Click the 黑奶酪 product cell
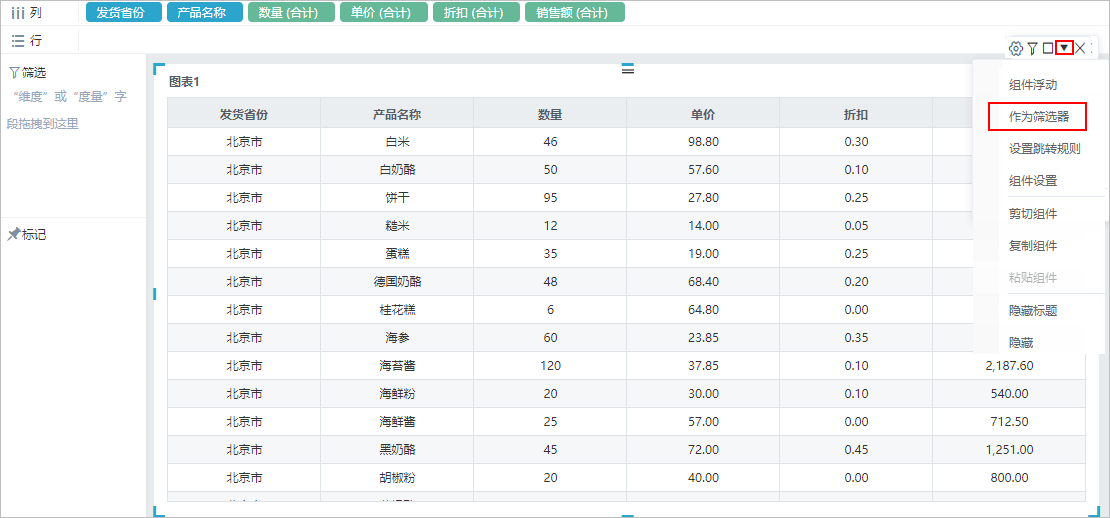Viewport: 1110px width, 518px height. coord(397,449)
